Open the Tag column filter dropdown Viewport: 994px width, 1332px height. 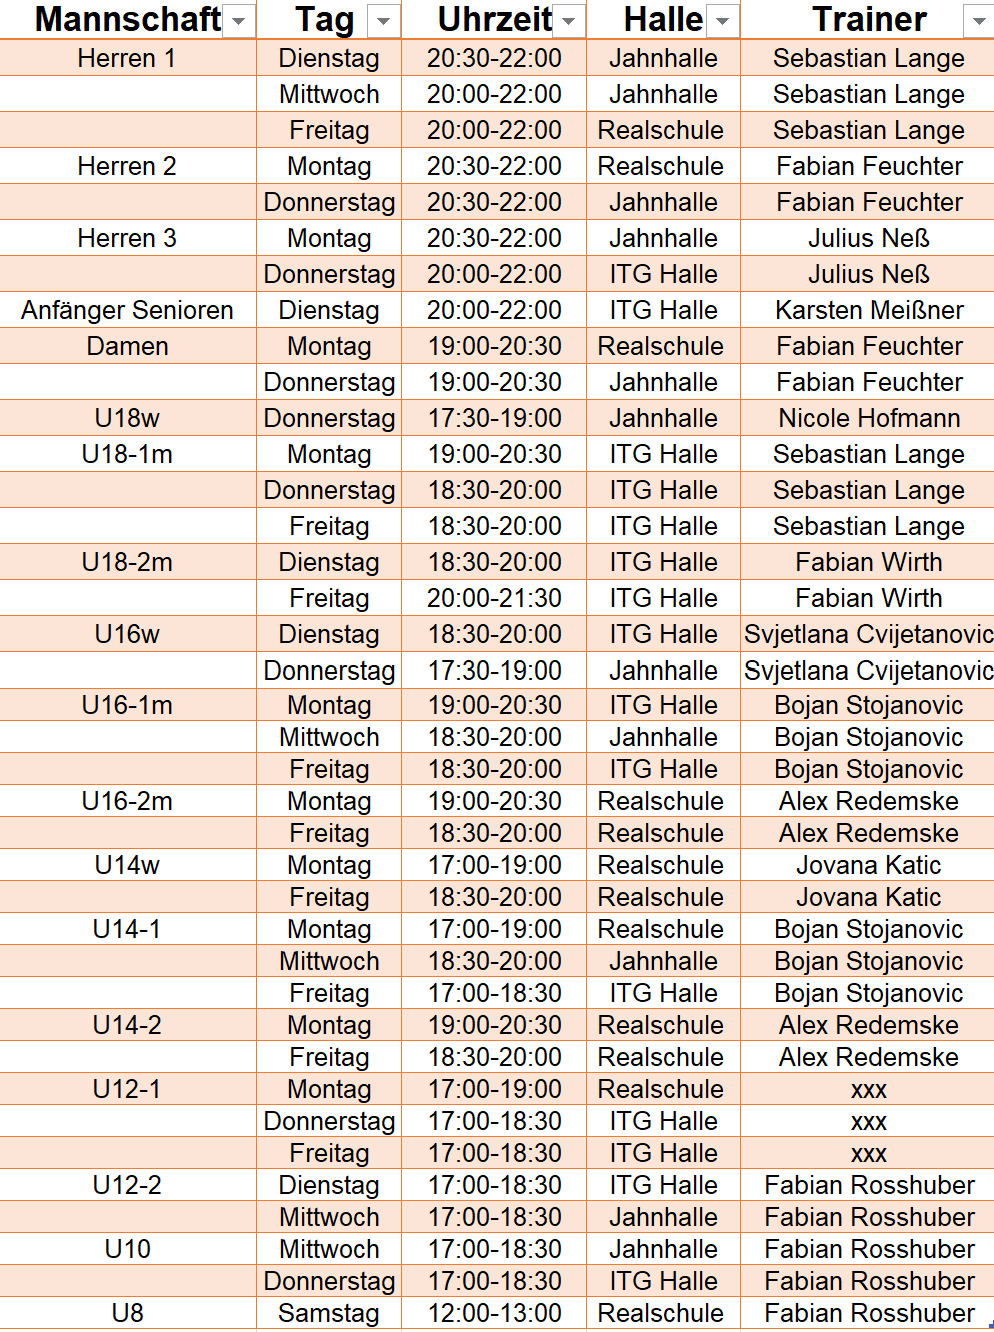coord(384,21)
